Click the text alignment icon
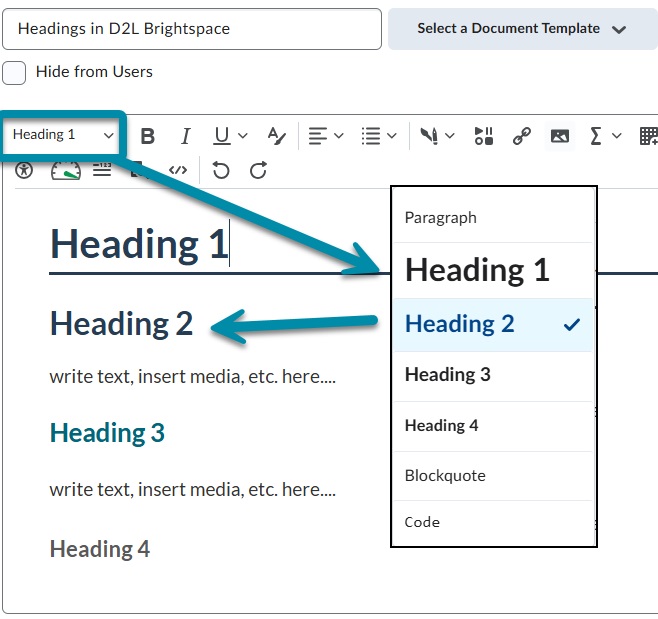 (318, 136)
